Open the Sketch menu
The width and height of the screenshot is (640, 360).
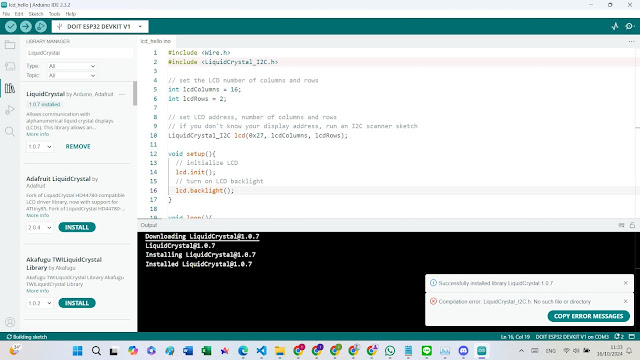click(36, 14)
